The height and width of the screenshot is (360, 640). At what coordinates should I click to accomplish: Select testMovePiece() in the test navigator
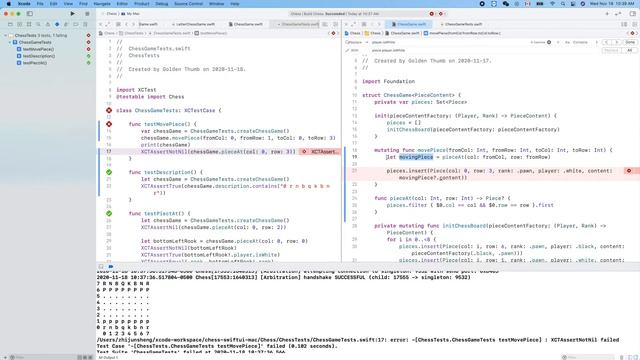tap(38, 49)
